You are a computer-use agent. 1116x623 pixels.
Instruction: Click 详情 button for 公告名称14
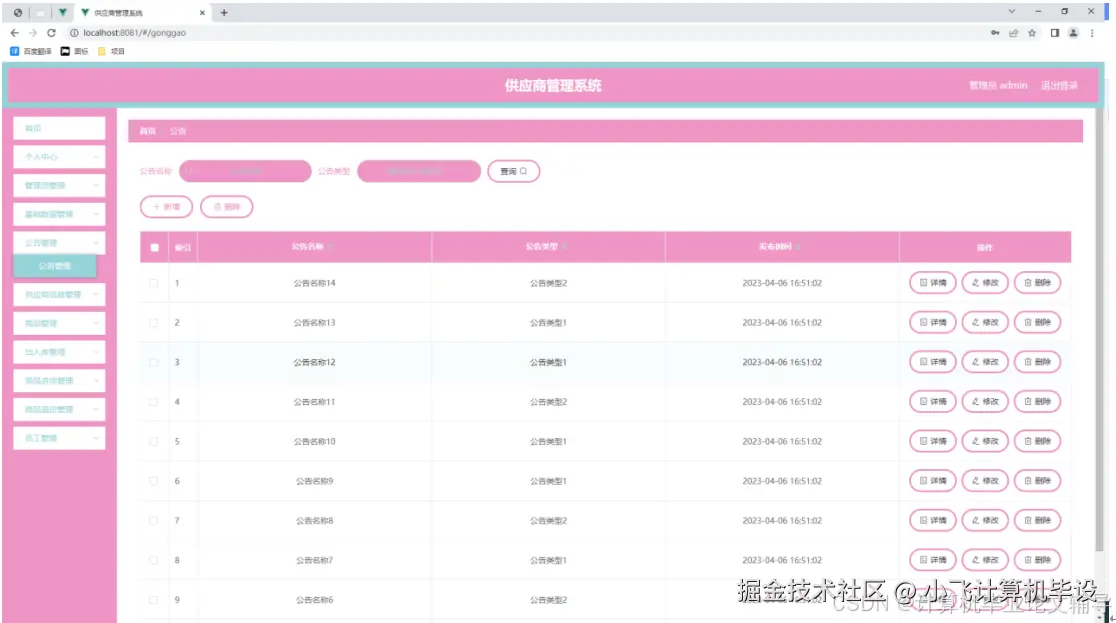coord(932,283)
